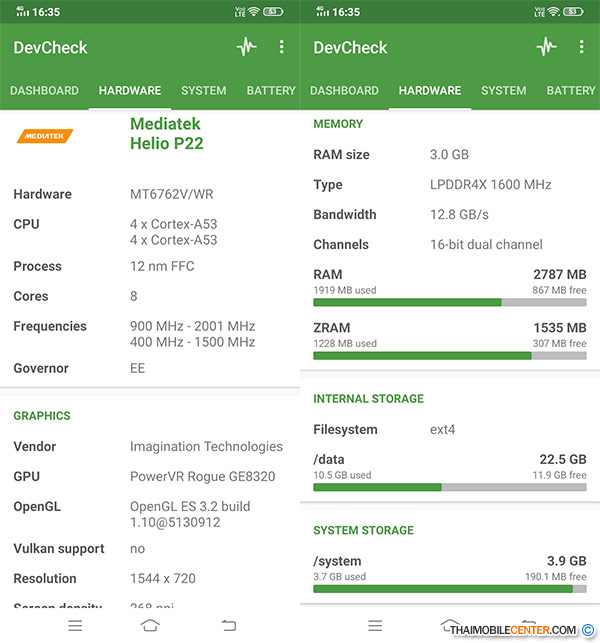Screen dimensions: 600x643
Task: Tap the PowerVR Rogue GE8320 GPU value
Action: 203,477
